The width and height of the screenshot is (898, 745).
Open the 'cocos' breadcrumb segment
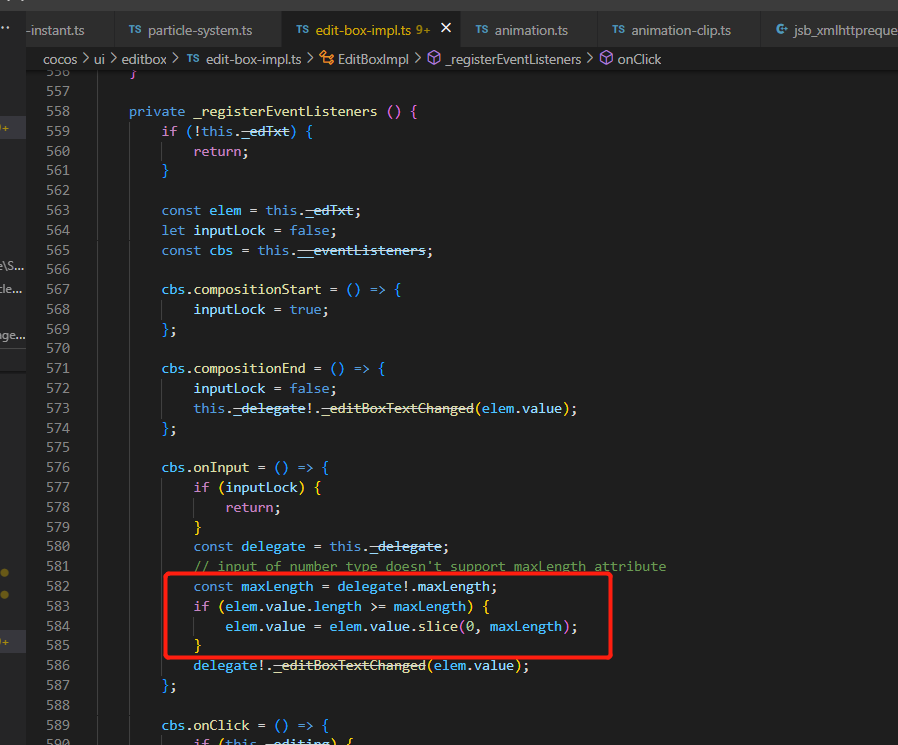60,60
